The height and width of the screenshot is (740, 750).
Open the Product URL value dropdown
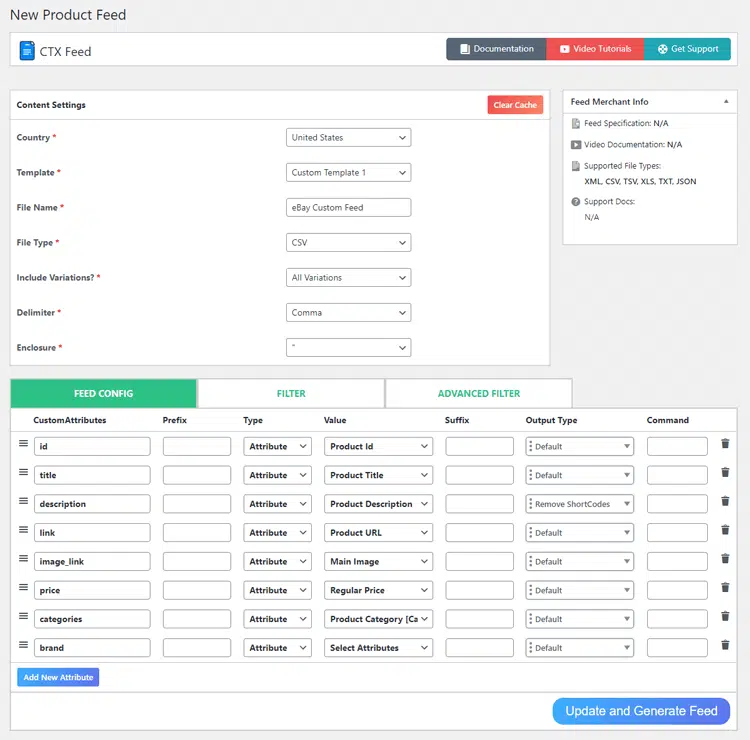[378, 532]
